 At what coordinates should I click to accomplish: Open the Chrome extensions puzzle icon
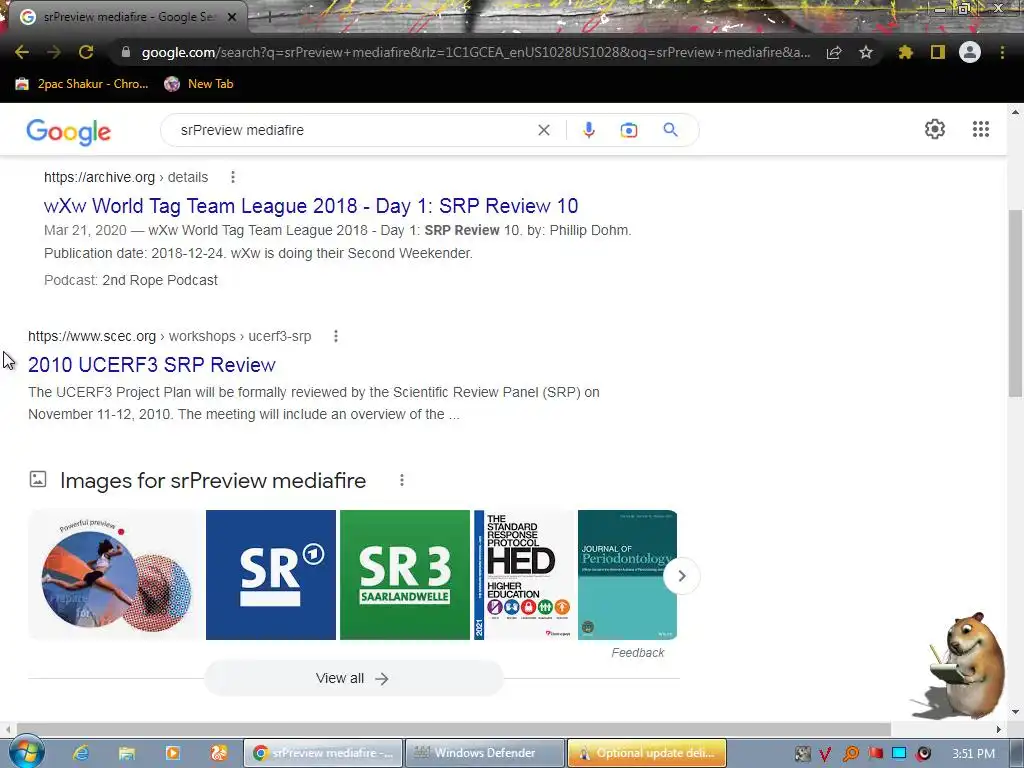(905, 52)
